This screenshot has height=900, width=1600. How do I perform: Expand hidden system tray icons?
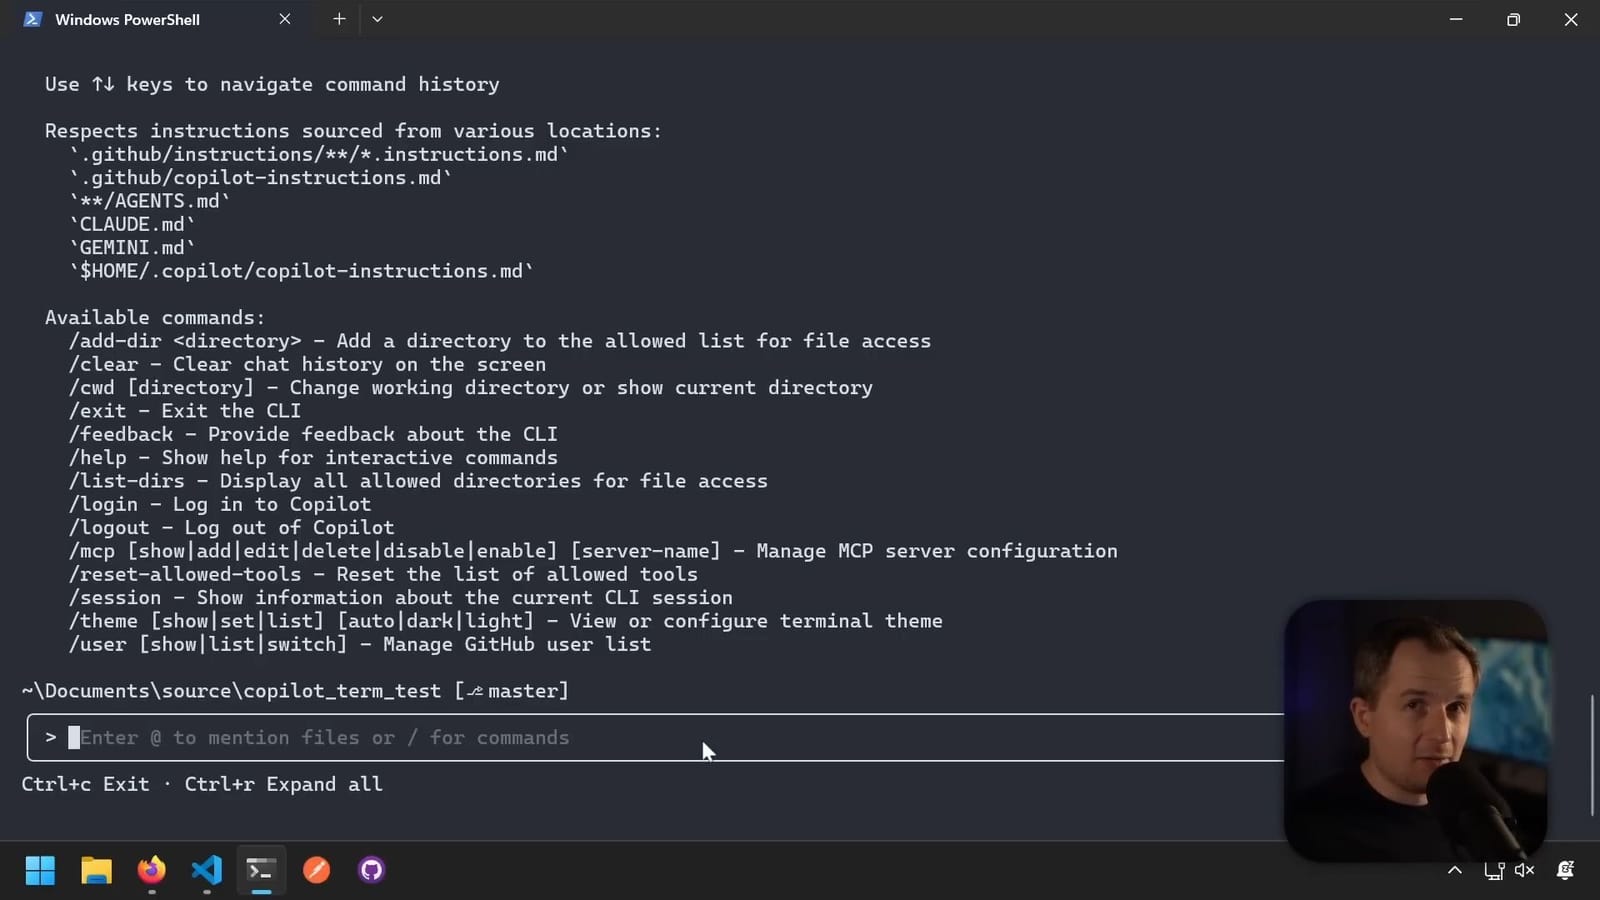1453,870
